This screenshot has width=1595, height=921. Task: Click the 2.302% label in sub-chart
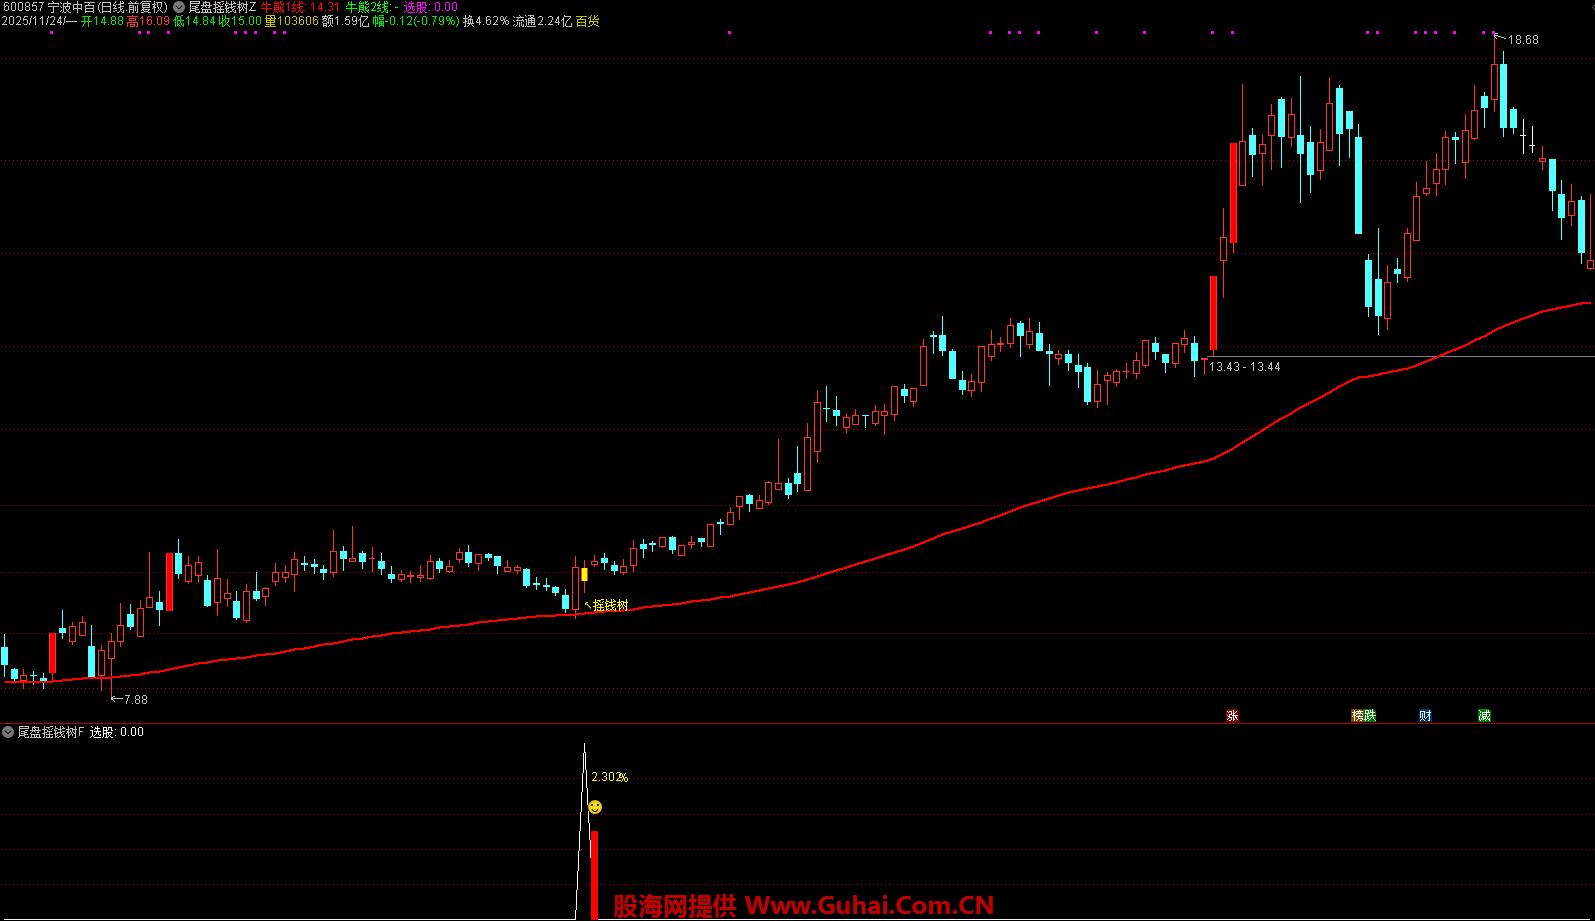click(609, 777)
